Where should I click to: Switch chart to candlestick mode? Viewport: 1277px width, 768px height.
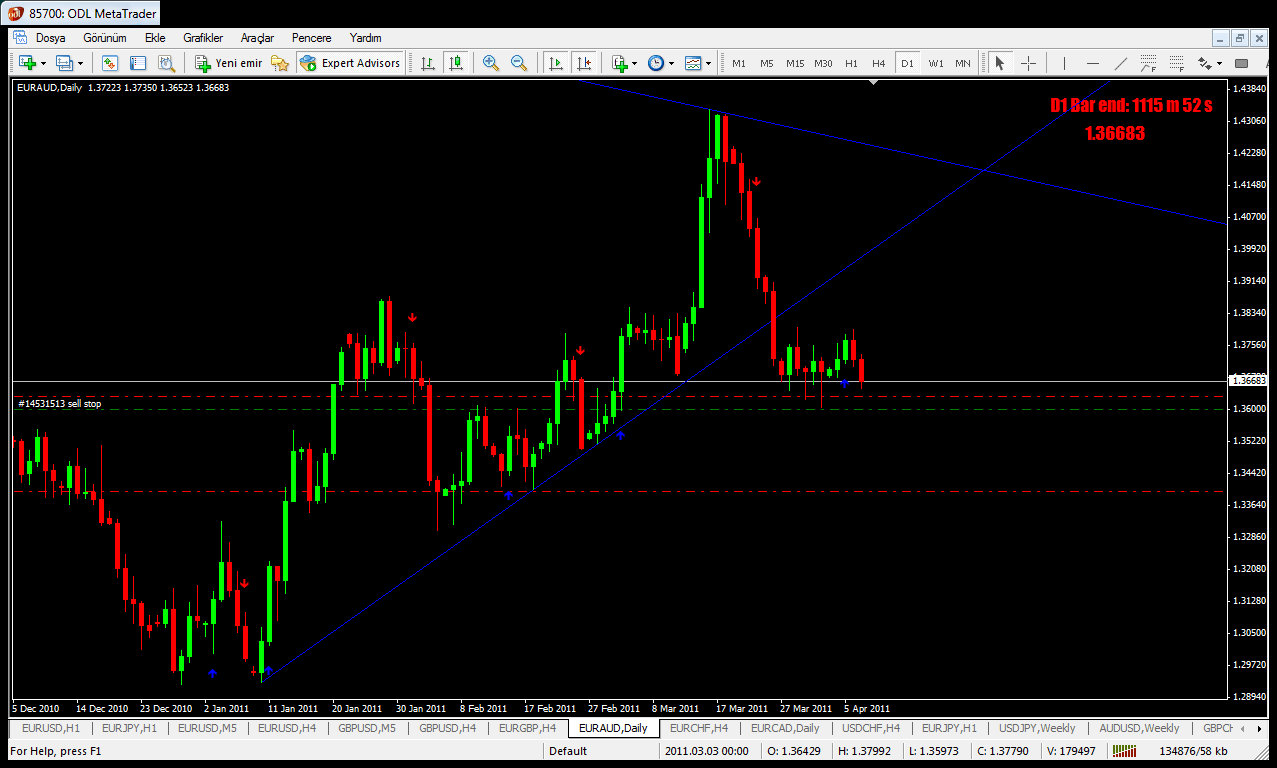(x=456, y=63)
